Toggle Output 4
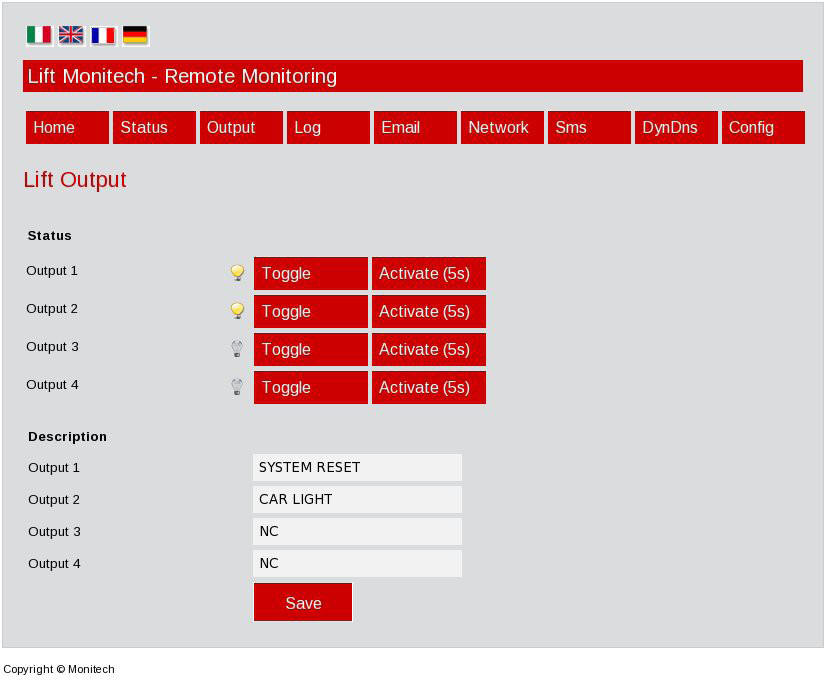This screenshot has width=826, height=687. click(311, 387)
